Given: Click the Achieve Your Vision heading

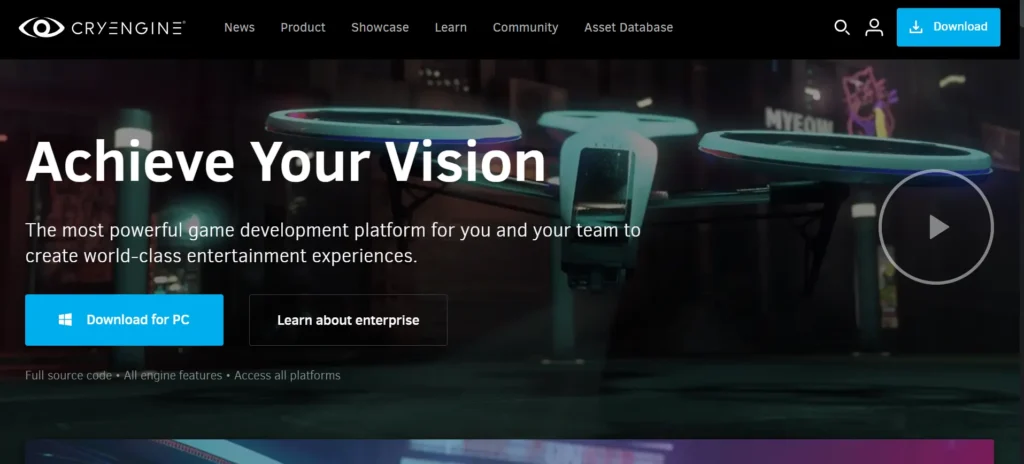Looking at the screenshot, I should [x=286, y=161].
